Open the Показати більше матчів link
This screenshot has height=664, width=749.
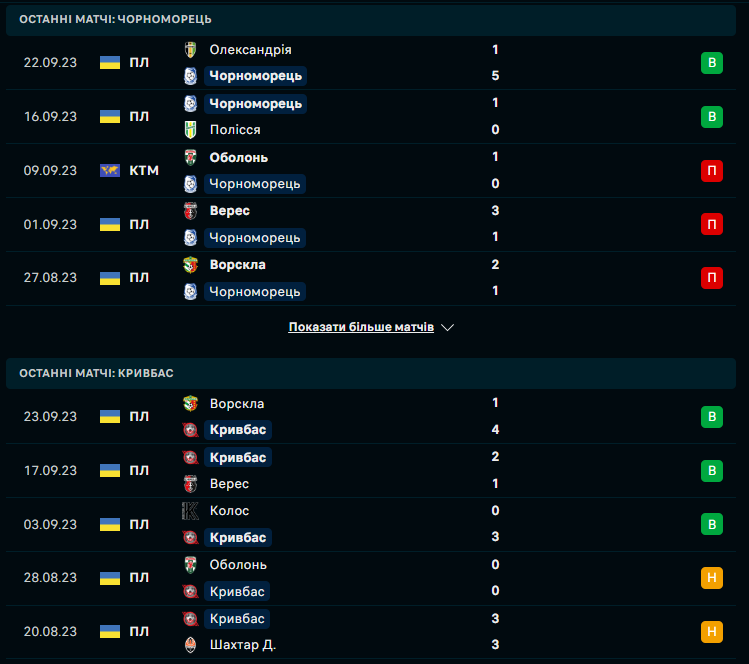(361, 327)
